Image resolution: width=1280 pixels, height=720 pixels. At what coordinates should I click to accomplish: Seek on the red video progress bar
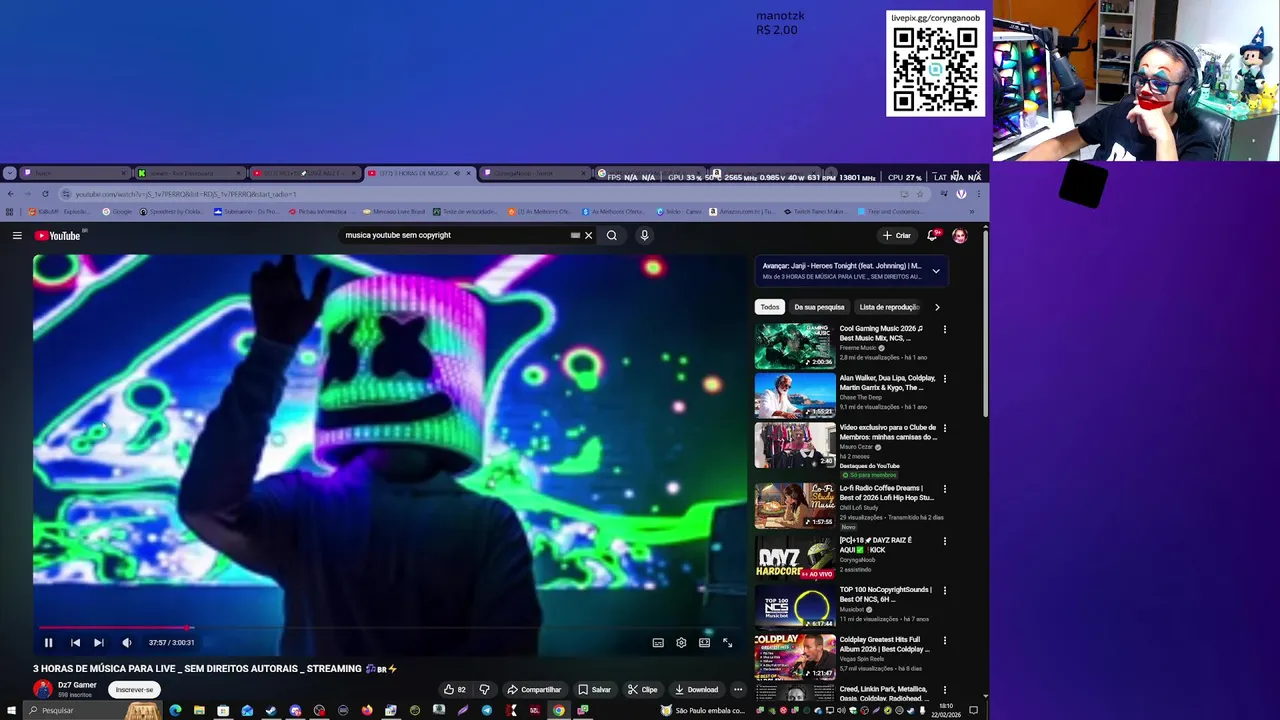[x=390, y=628]
